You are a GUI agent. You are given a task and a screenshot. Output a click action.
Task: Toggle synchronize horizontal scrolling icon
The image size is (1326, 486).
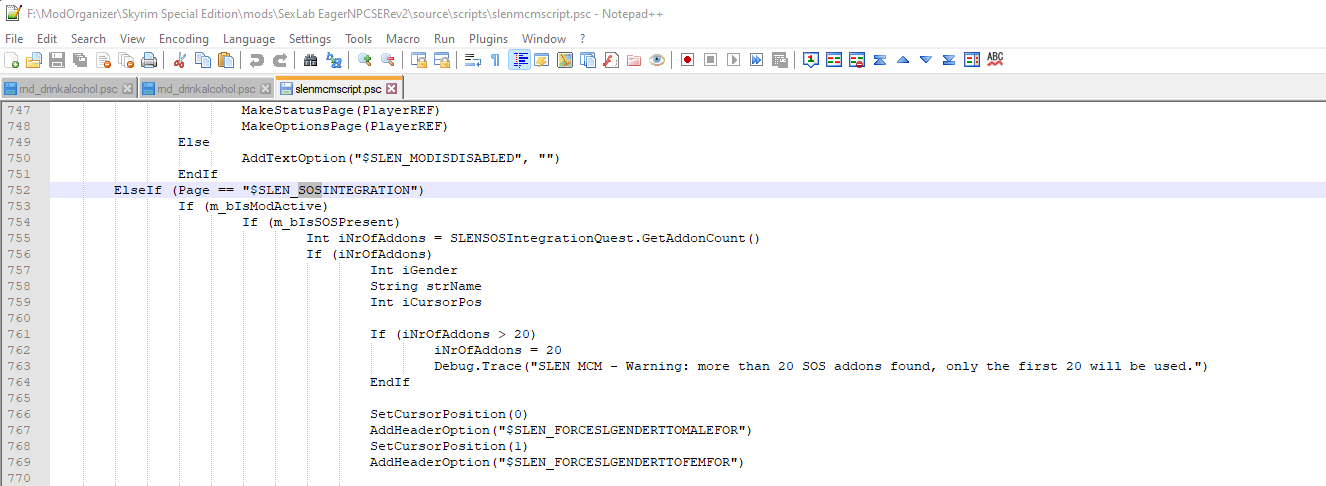[442, 60]
